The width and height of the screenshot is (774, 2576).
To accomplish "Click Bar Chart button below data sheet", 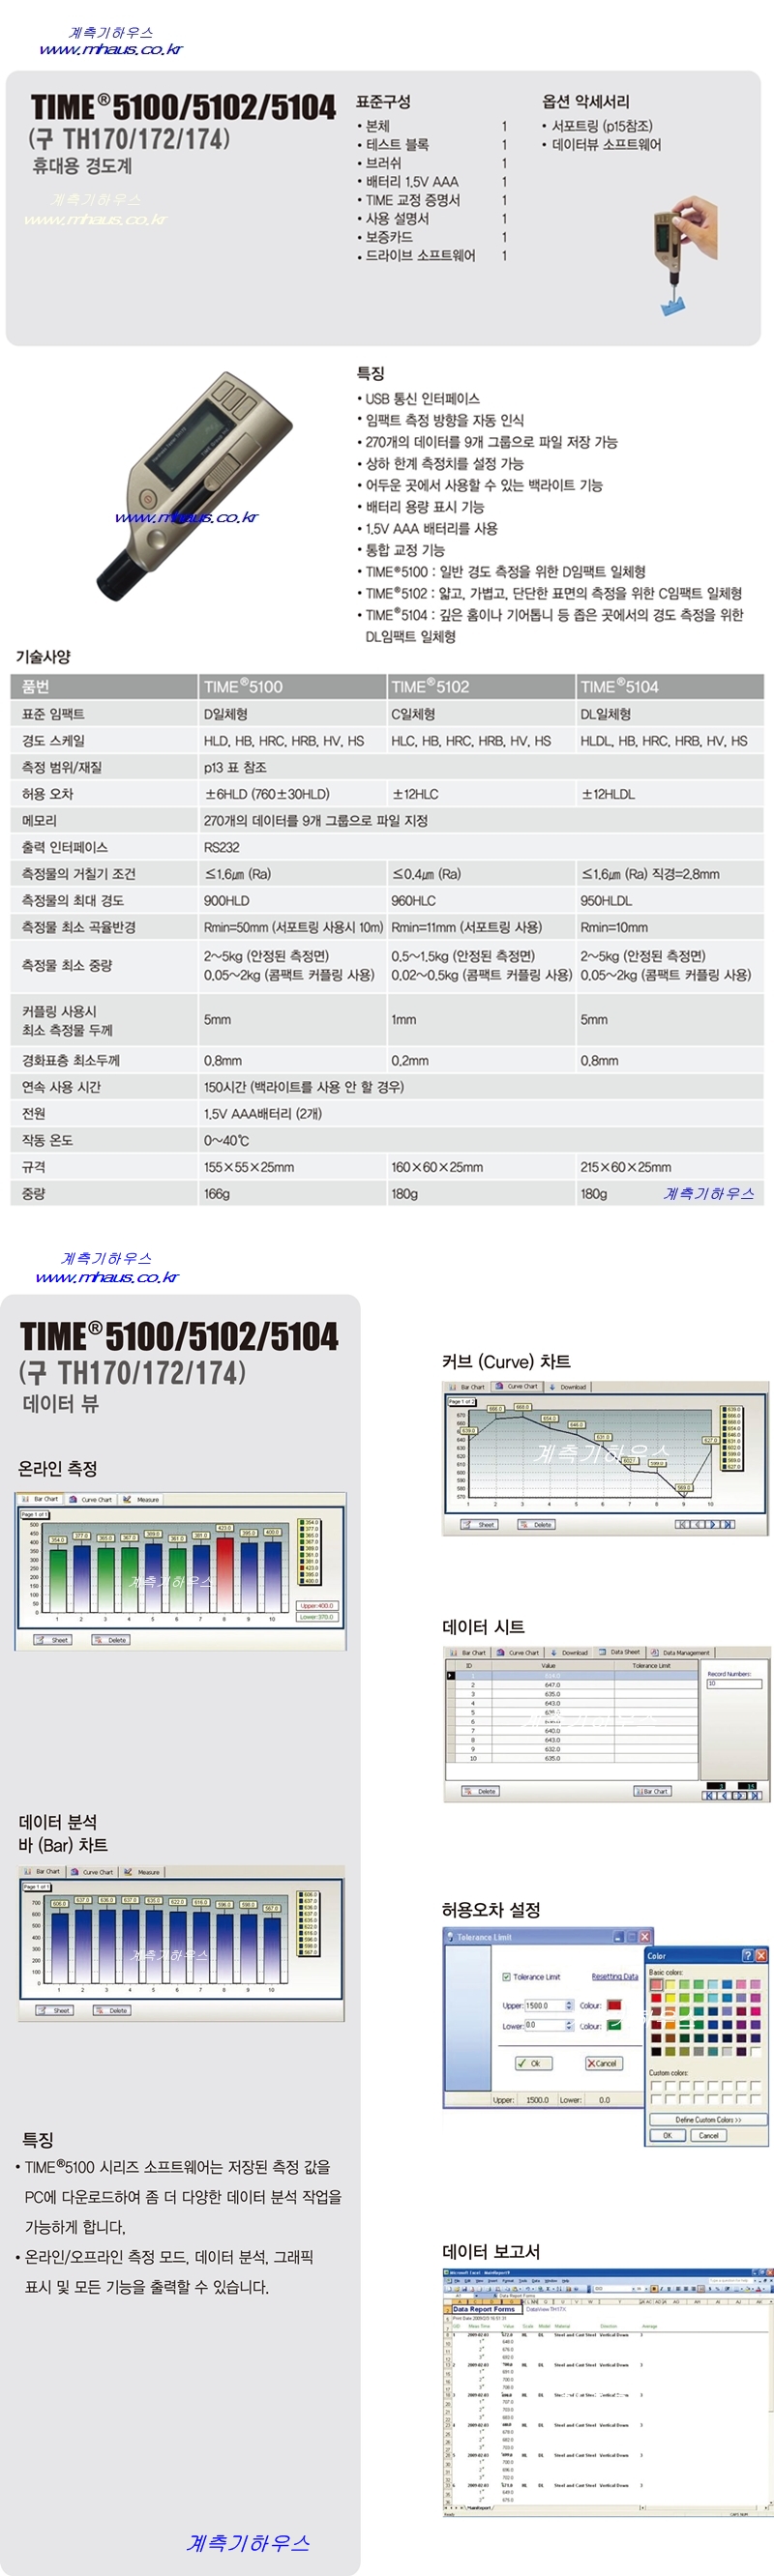I will (x=652, y=1790).
